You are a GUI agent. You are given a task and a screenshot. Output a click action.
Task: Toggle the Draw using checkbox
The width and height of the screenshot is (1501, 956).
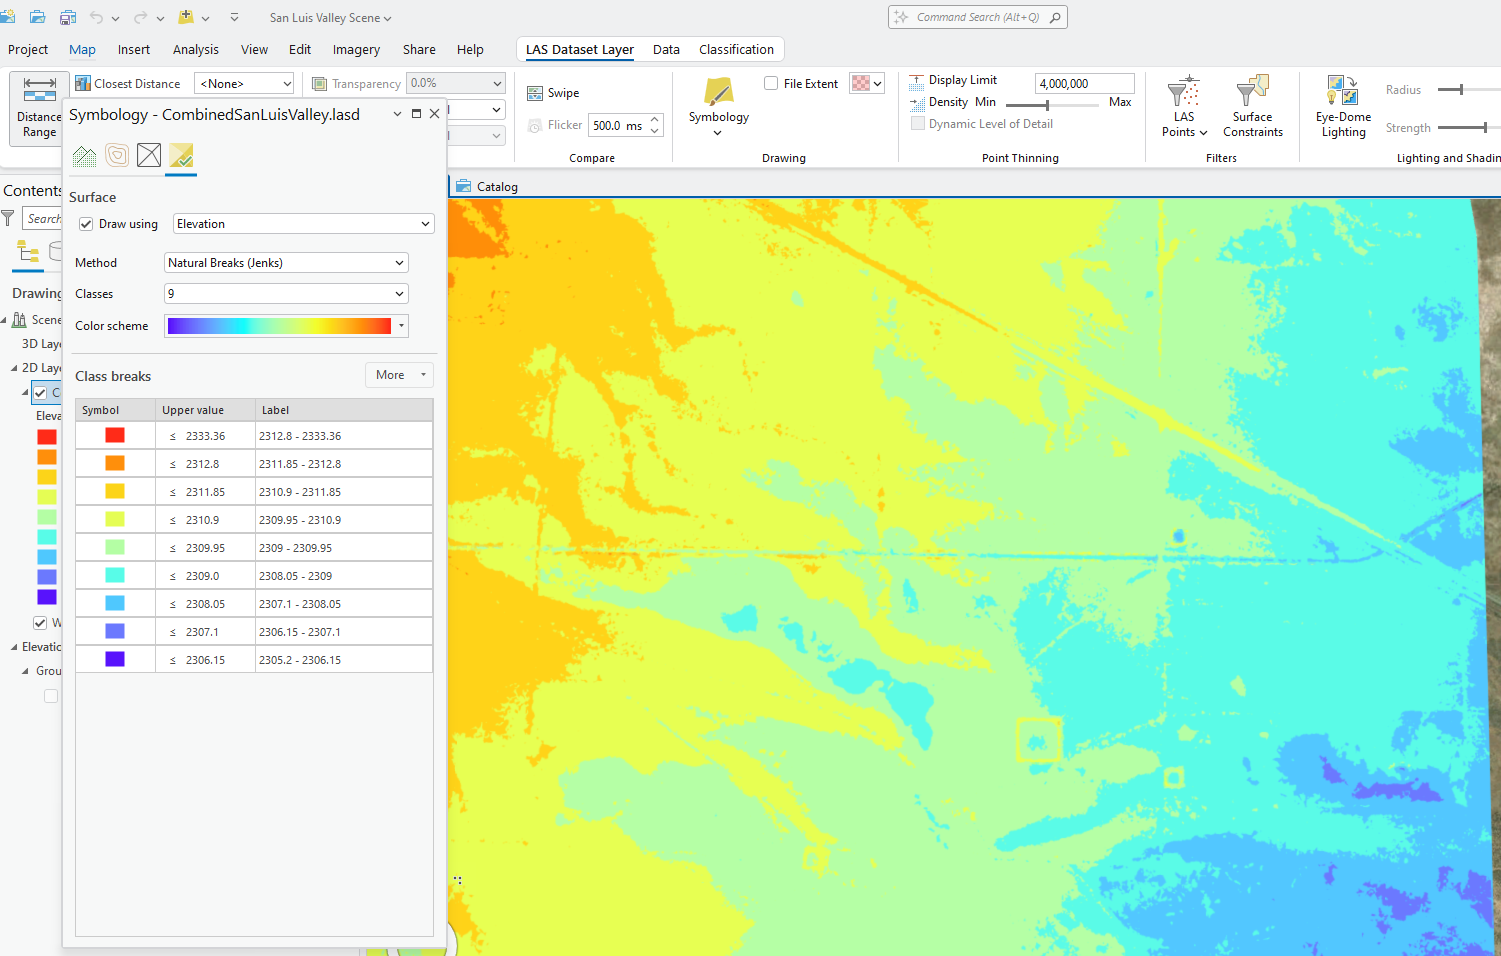(87, 224)
